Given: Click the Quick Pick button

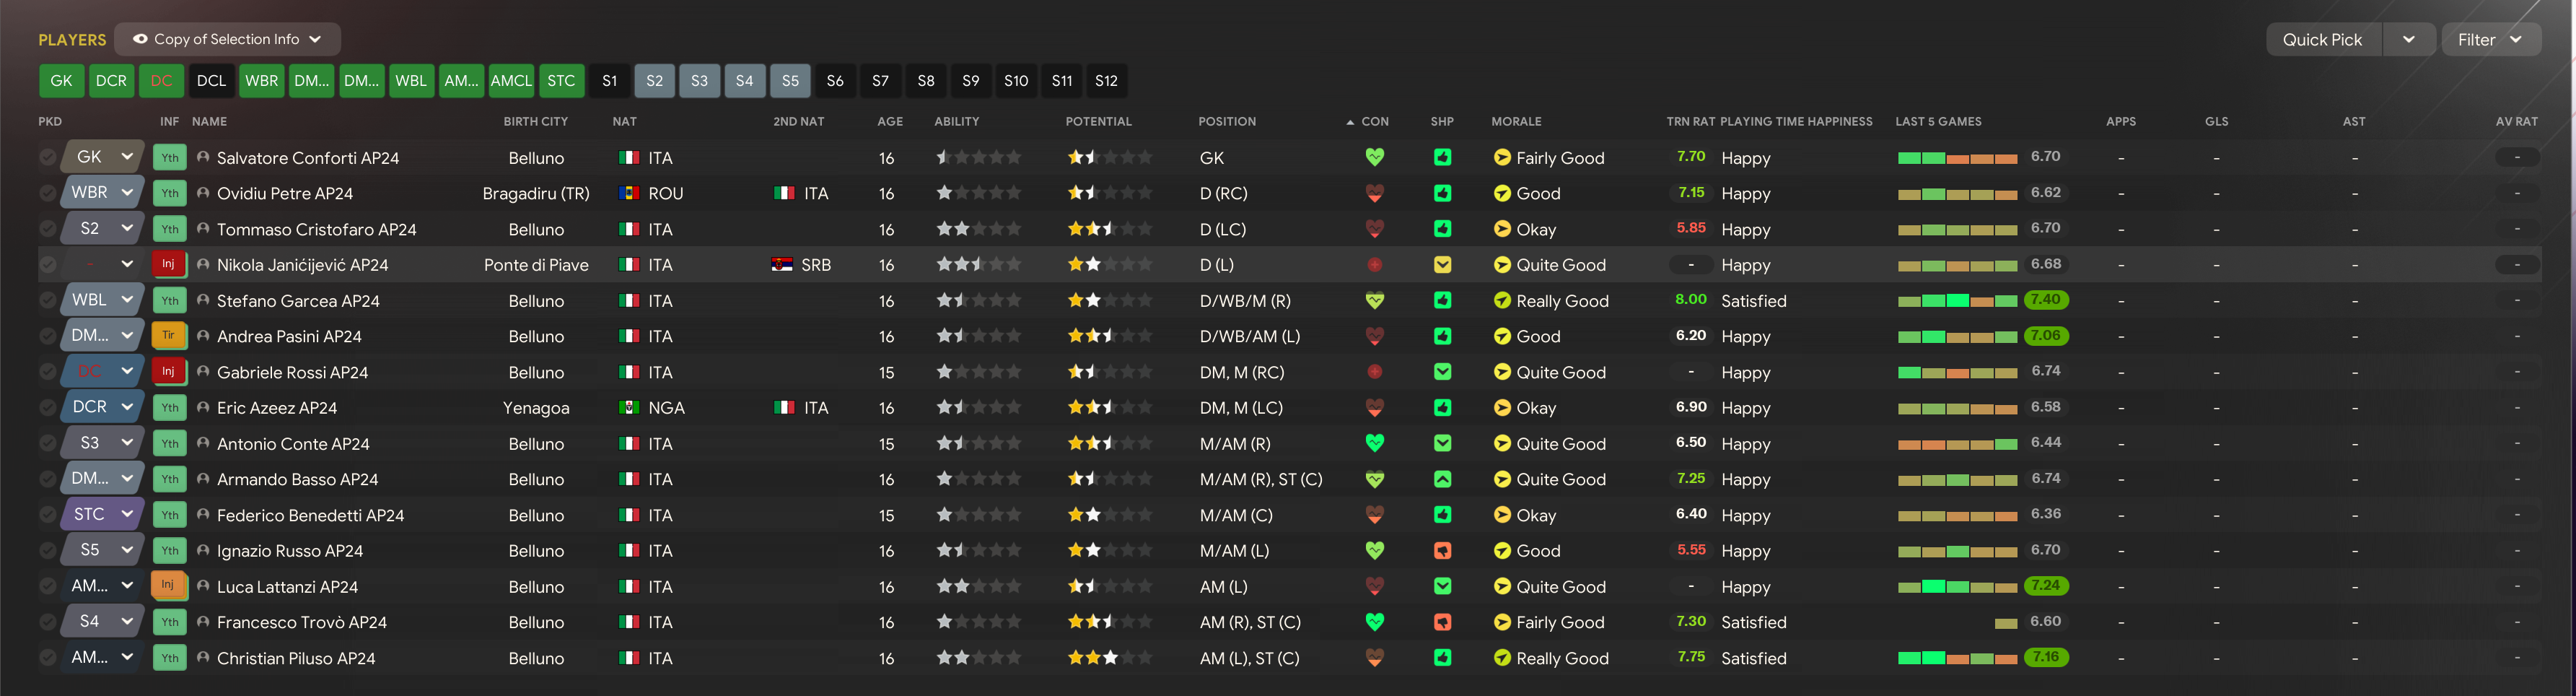Looking at the screenshot, I should (x=2322, y=39).
